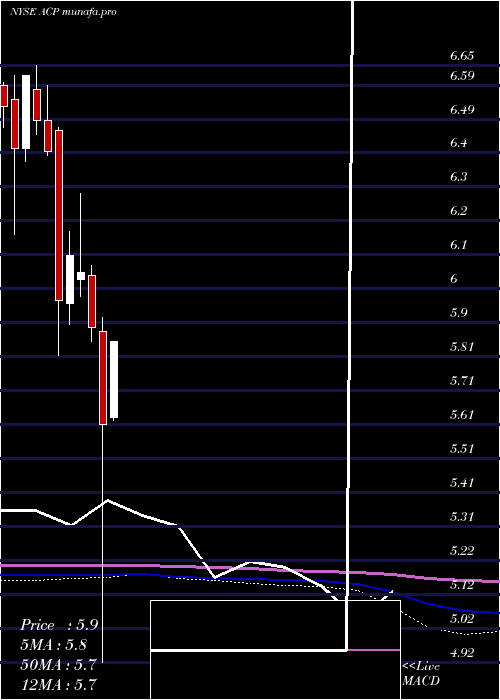Click the 5.12 price axis label

(x=462, y=585)
